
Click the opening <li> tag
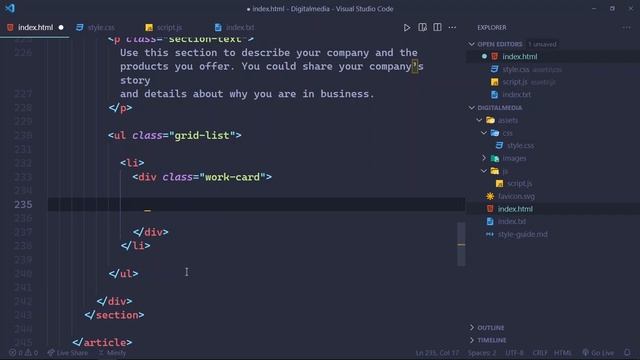coord(132,162)
